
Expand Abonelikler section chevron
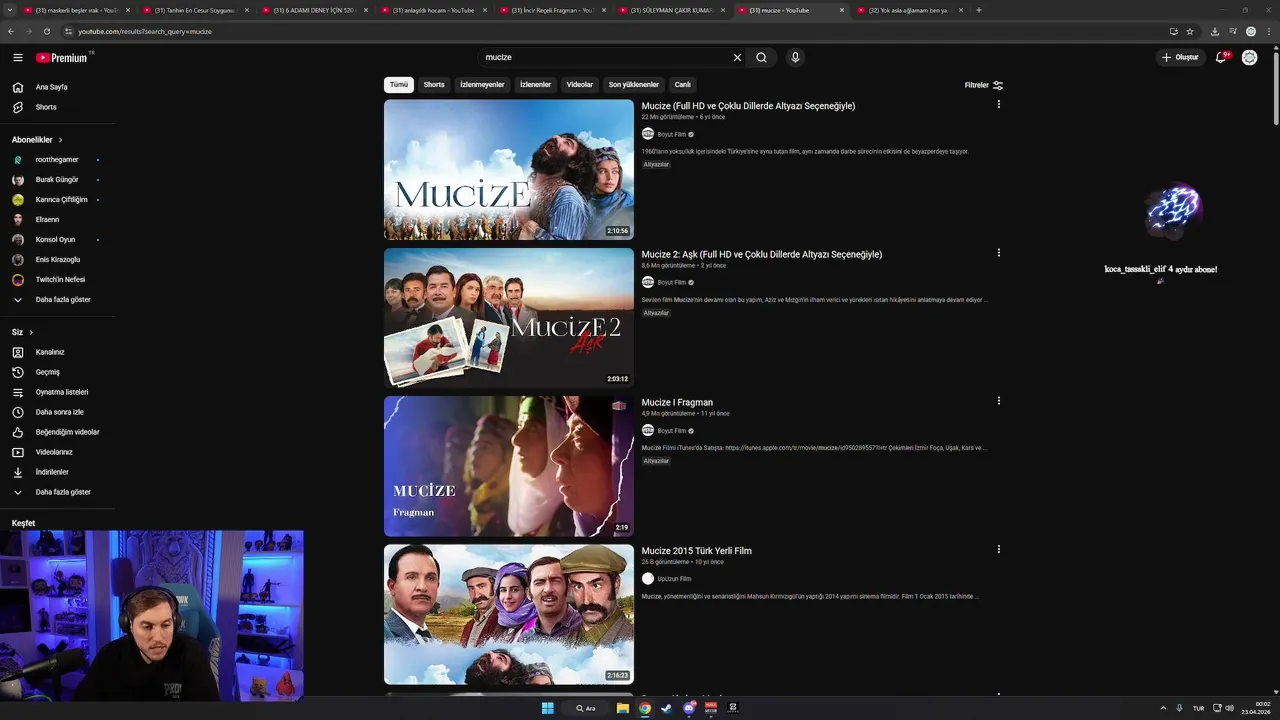[x=60, y=140]
